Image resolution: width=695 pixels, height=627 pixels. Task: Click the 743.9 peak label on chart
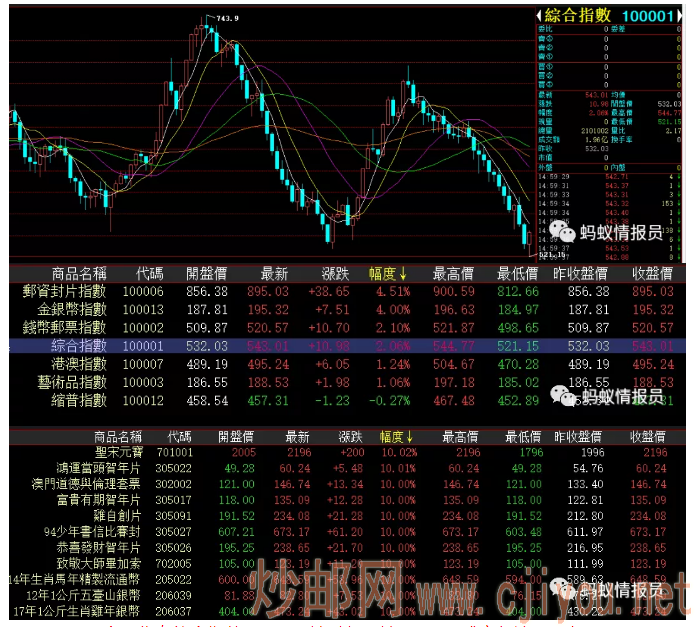227,18
